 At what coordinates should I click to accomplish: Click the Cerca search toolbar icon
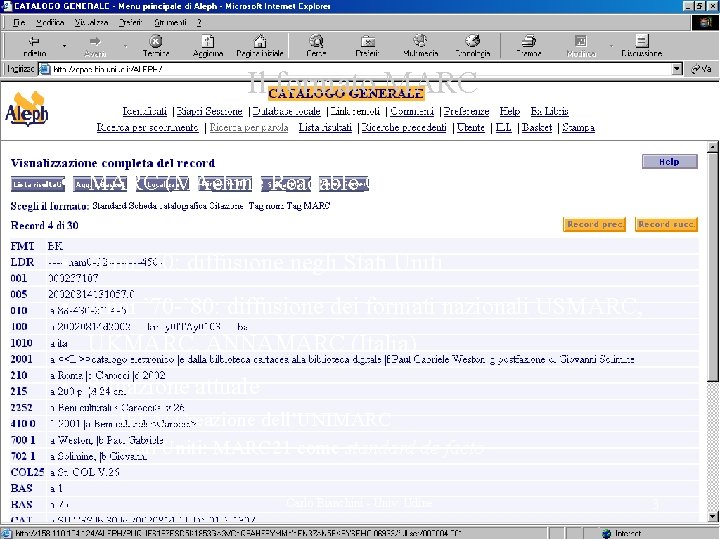pos(316,45)
